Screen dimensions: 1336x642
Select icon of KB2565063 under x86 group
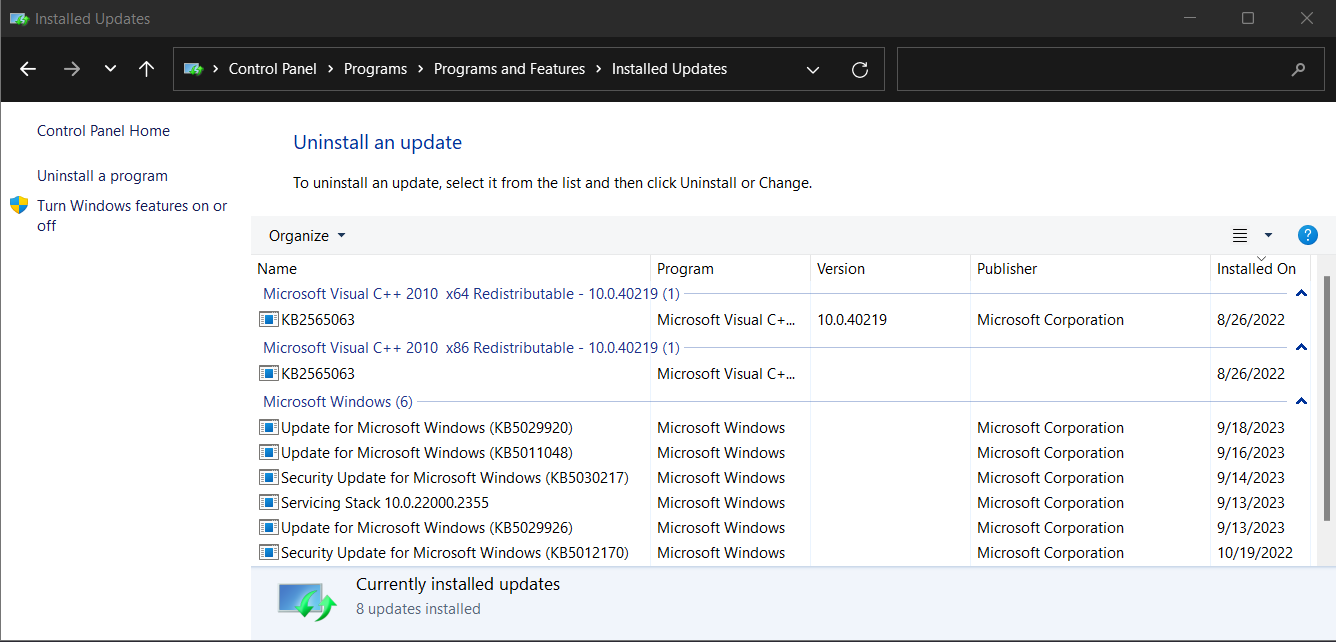pyautogui.click(x=268, y=374)
